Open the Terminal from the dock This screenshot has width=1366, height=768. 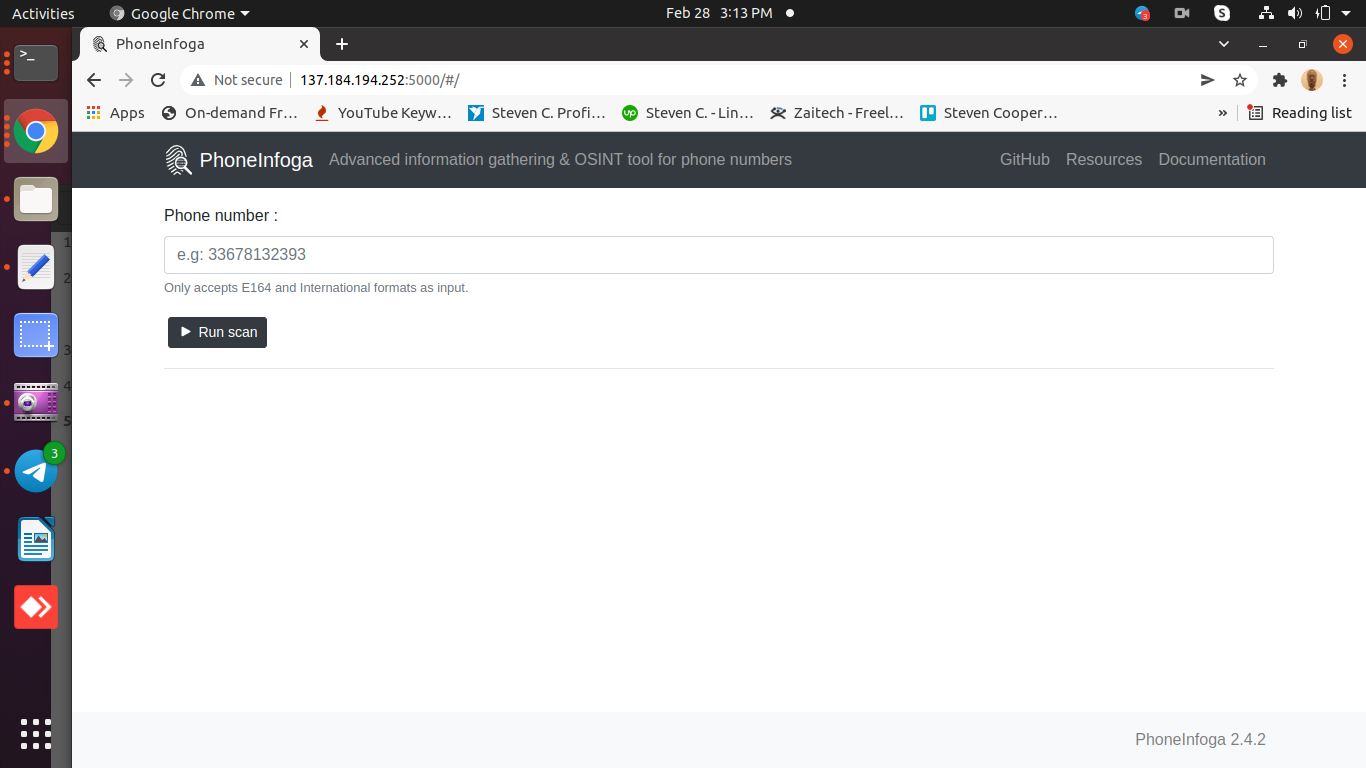pos(36,63)
